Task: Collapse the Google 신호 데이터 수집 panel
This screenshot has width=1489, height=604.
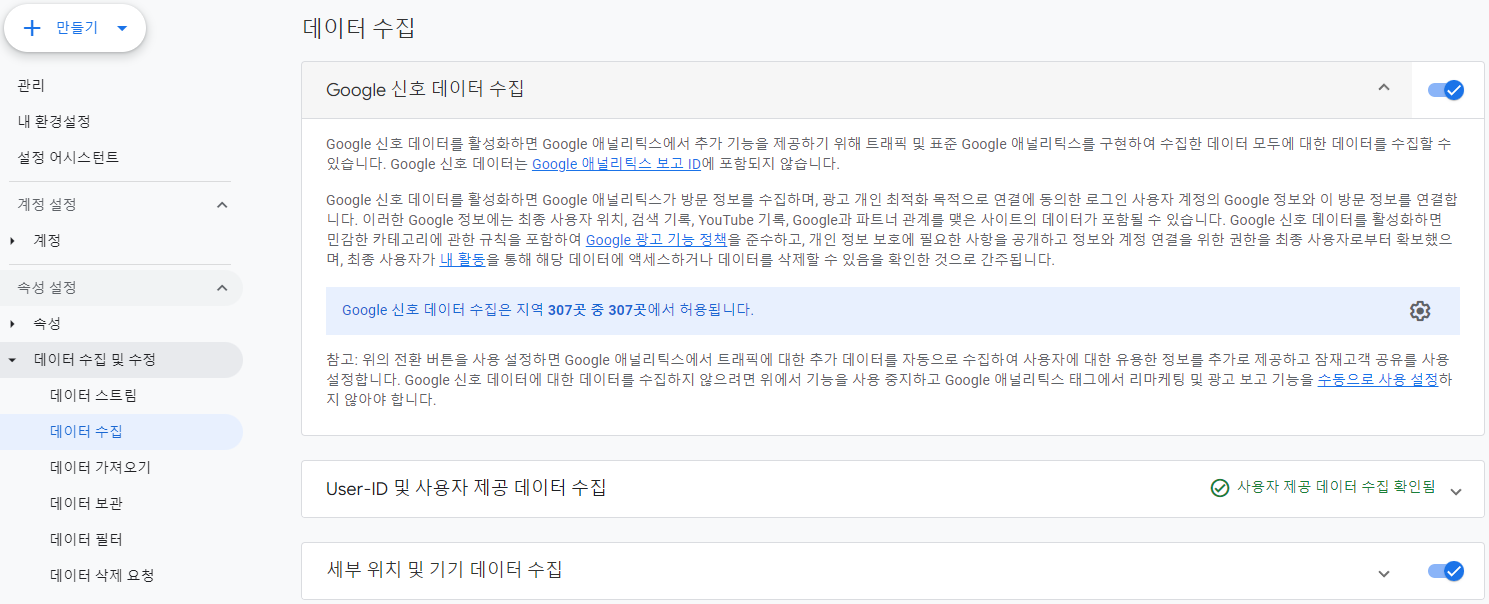Action: 1384,88
